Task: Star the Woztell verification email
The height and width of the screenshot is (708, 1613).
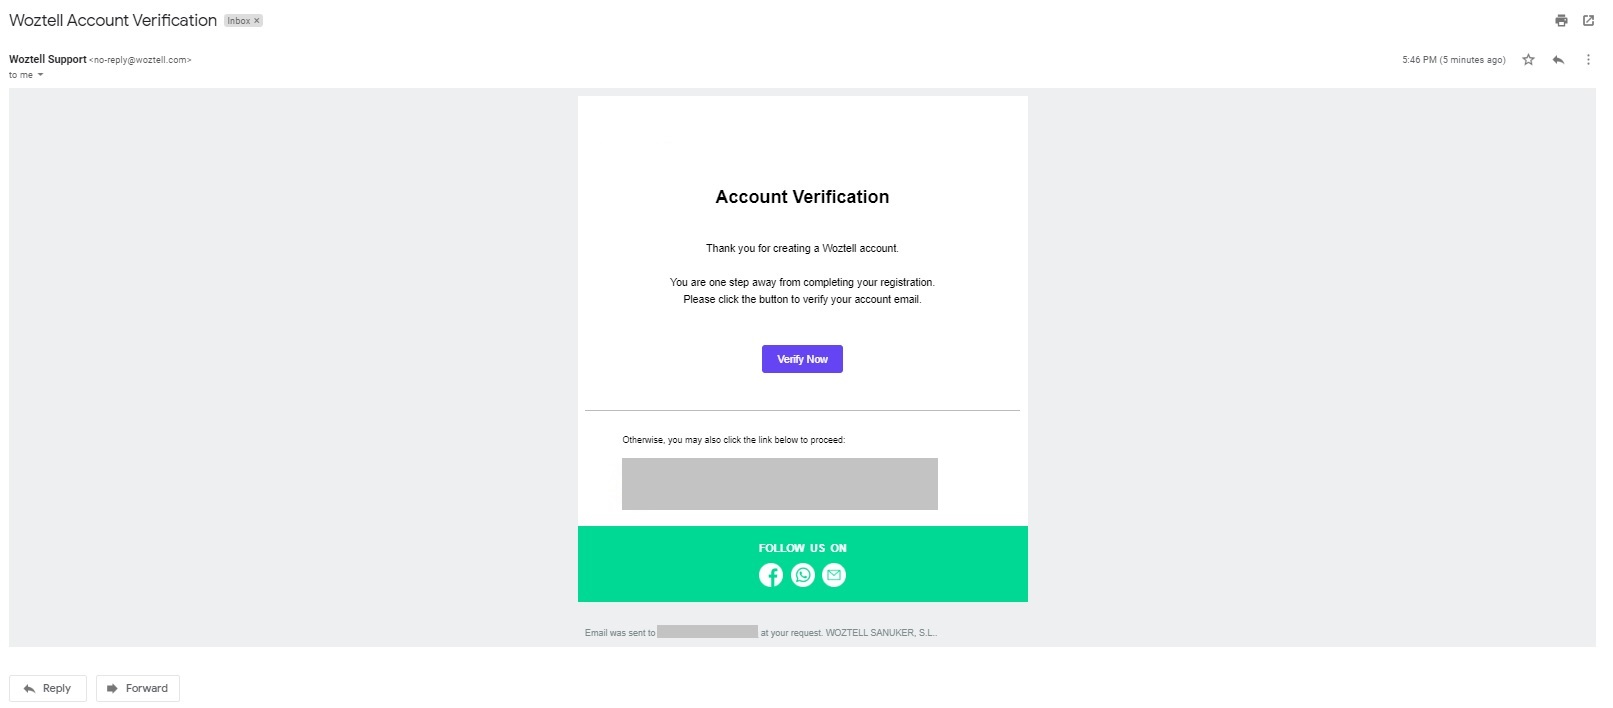Action: click(x=1528, y=60)
